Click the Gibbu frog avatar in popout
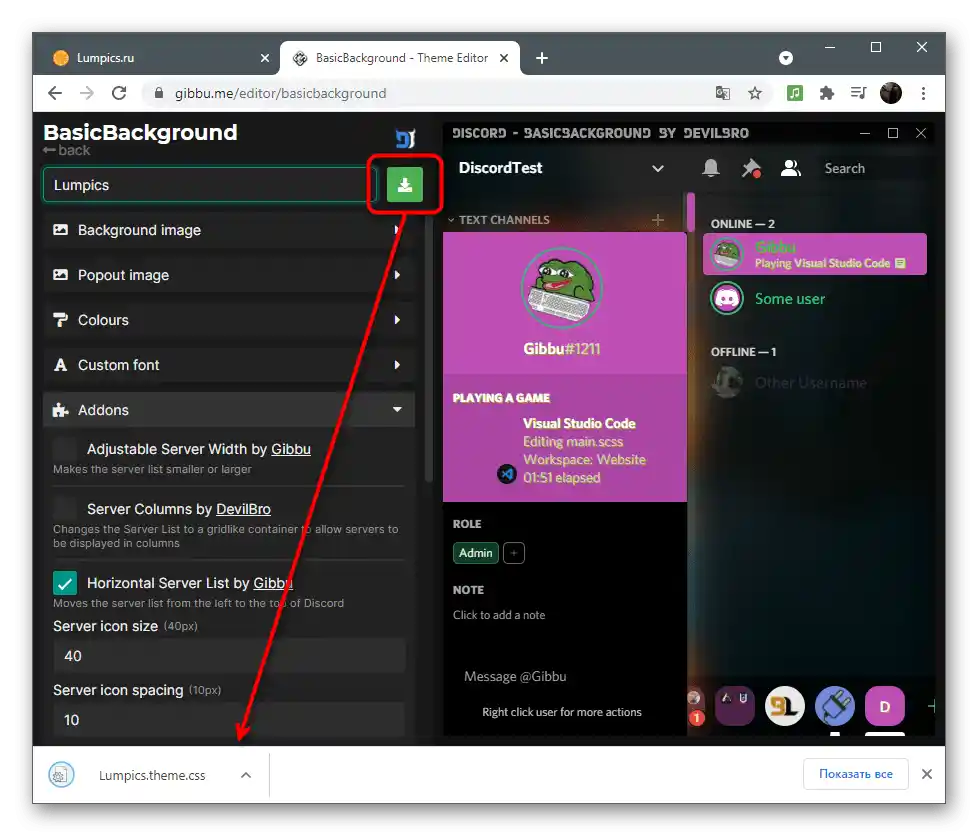This screenshot has width=978, height=836. [x=561, y=288]
